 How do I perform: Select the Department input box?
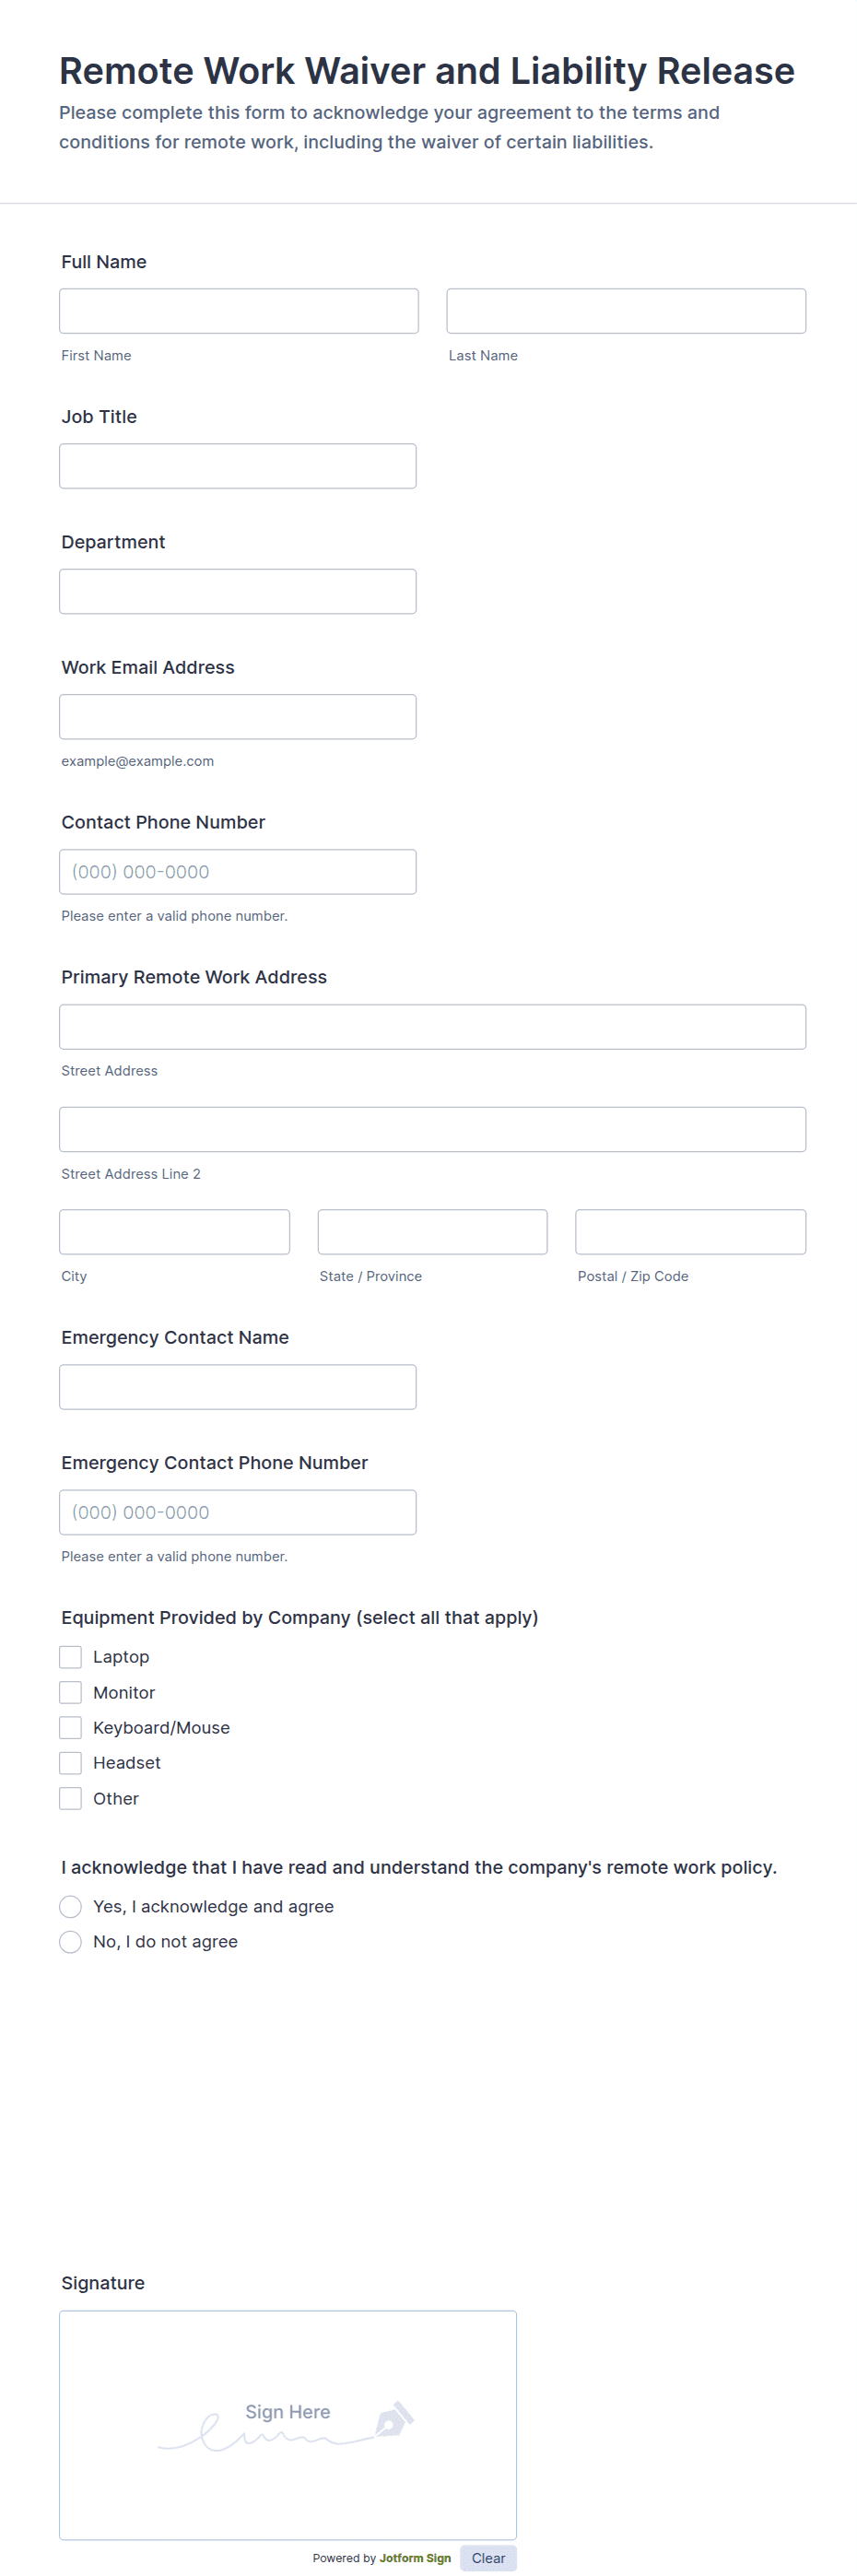click(x=238, y=591)
